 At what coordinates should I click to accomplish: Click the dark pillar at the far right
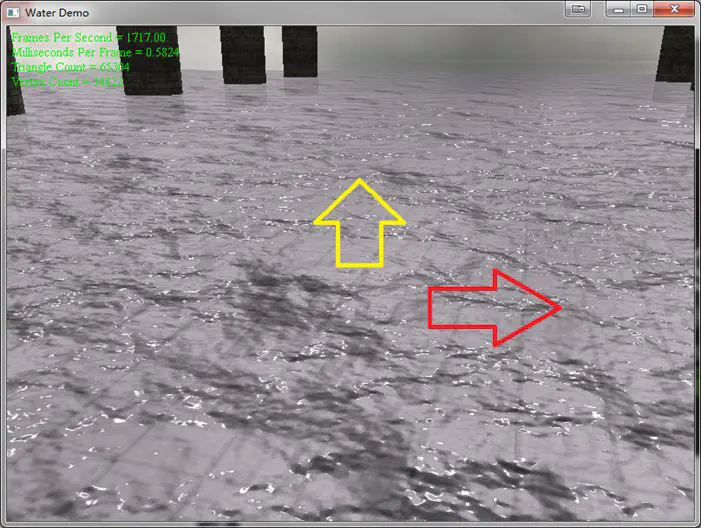pos(676,53)
